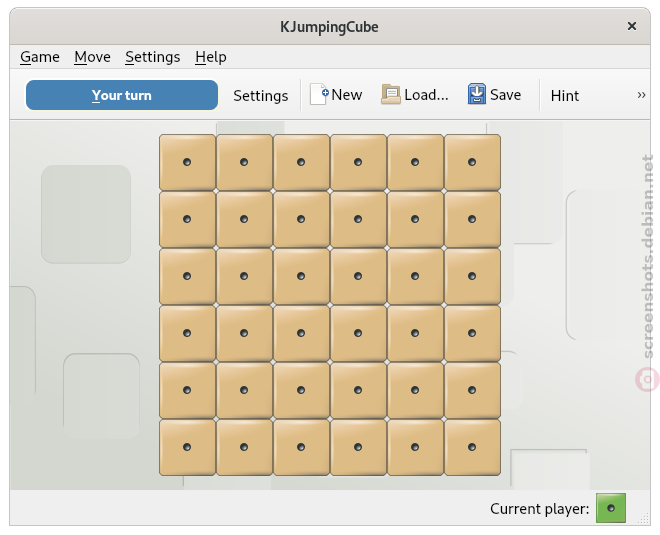Start a game with the New icon
Screen dimensions: 660x535
[x=318, y=94]
